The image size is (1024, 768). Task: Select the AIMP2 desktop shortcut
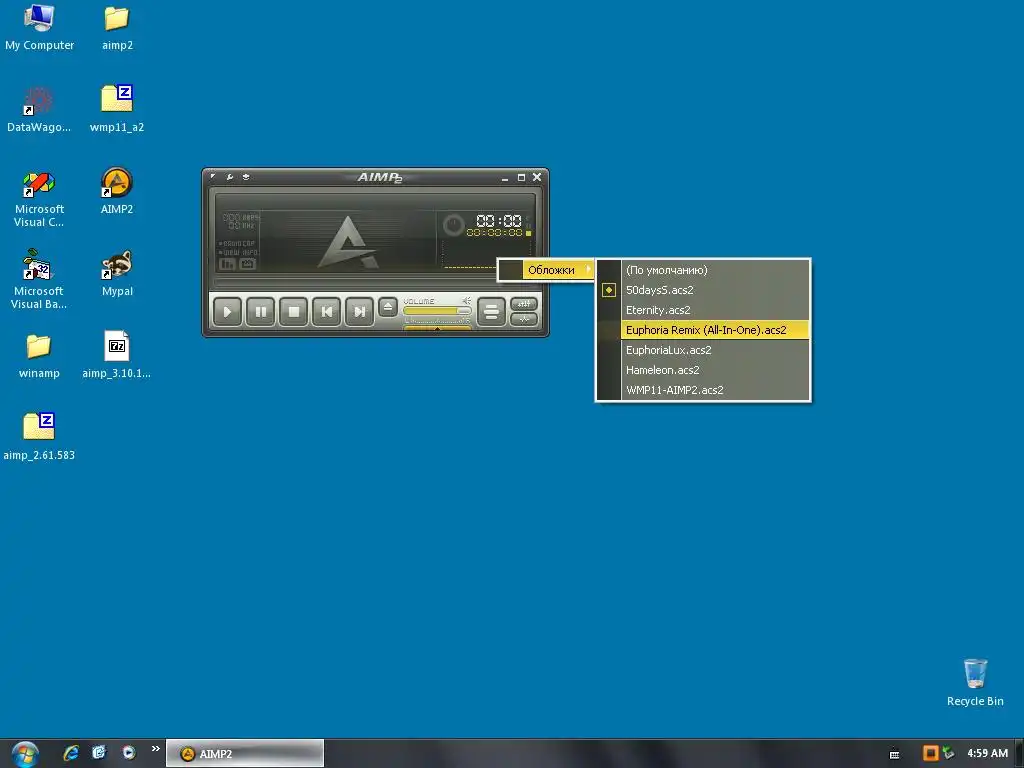tap(117, 191)
